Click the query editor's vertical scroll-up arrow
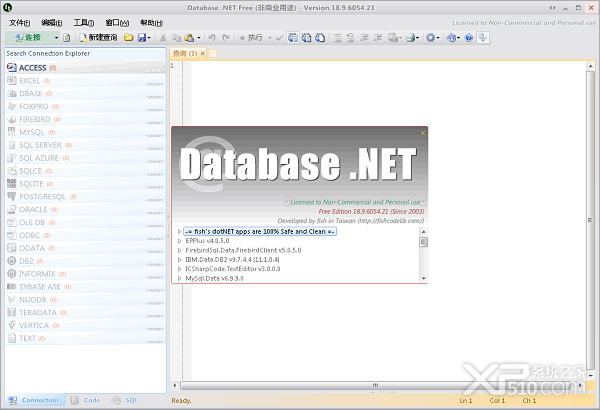Screen dimensions: 600x410 coord(591,66)
